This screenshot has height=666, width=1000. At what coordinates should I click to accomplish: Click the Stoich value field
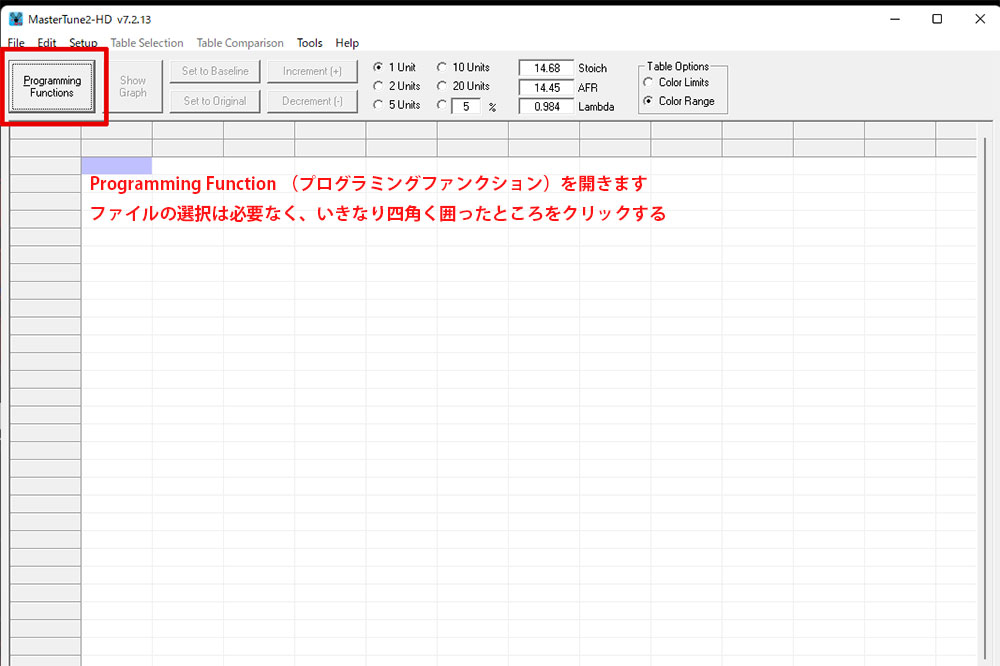coord(546,68)
